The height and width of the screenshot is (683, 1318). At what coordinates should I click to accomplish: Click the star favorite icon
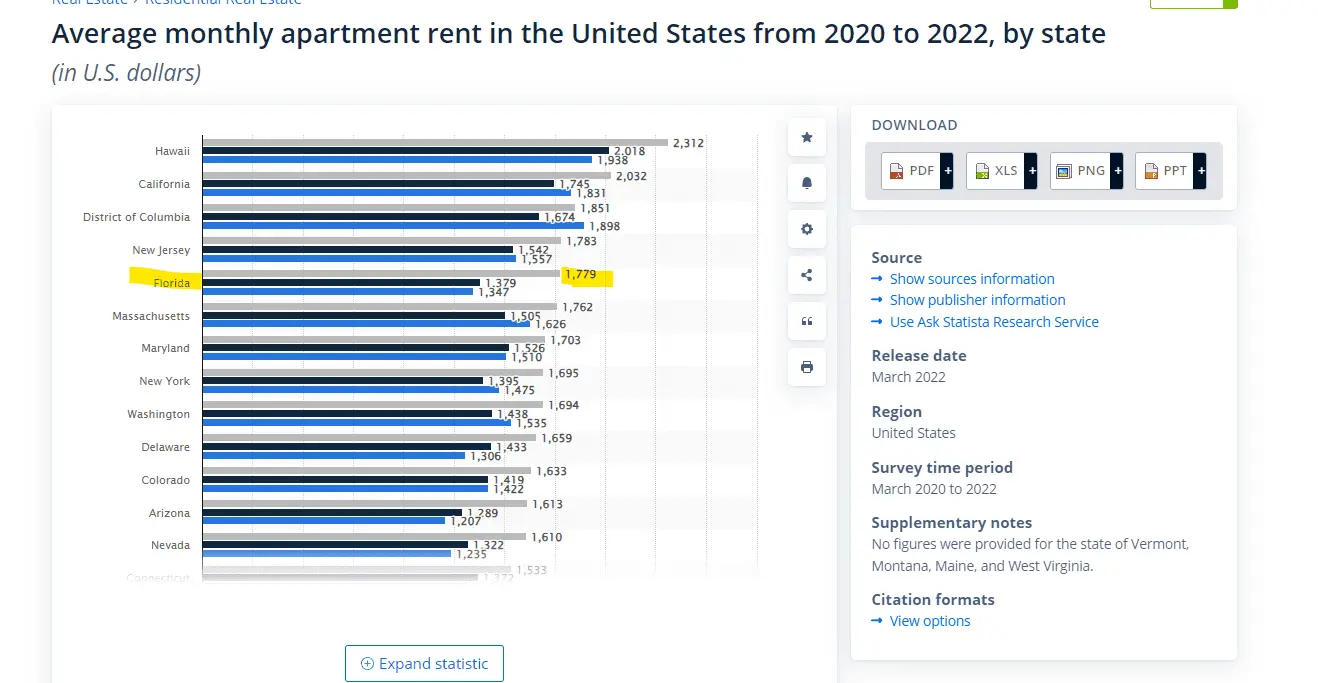(807, 137)
